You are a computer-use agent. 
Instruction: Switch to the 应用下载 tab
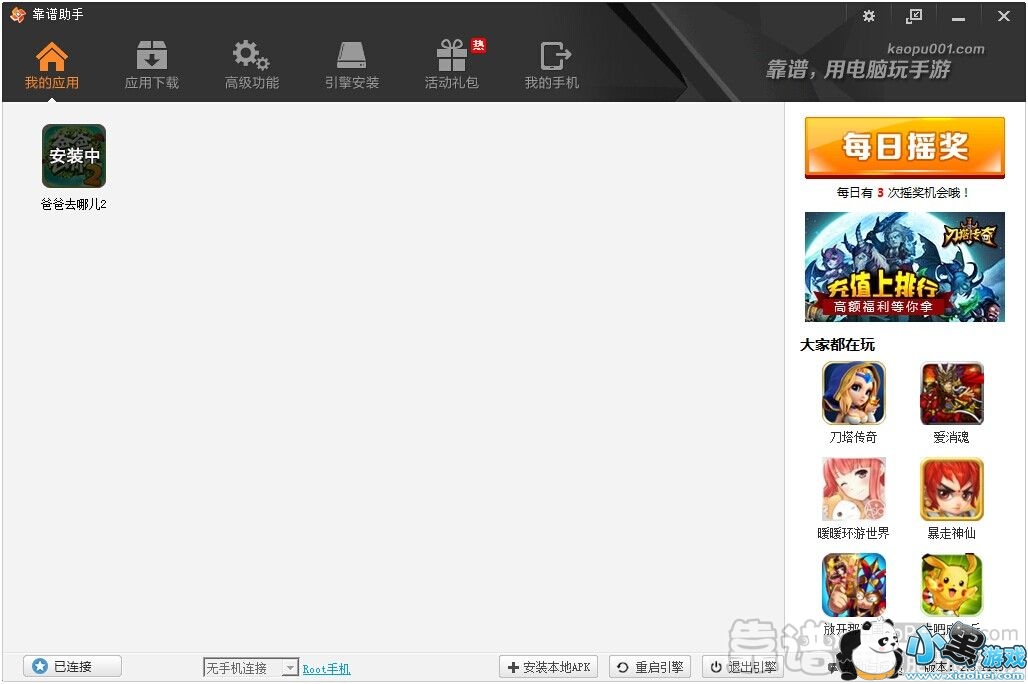pos(151,66)
